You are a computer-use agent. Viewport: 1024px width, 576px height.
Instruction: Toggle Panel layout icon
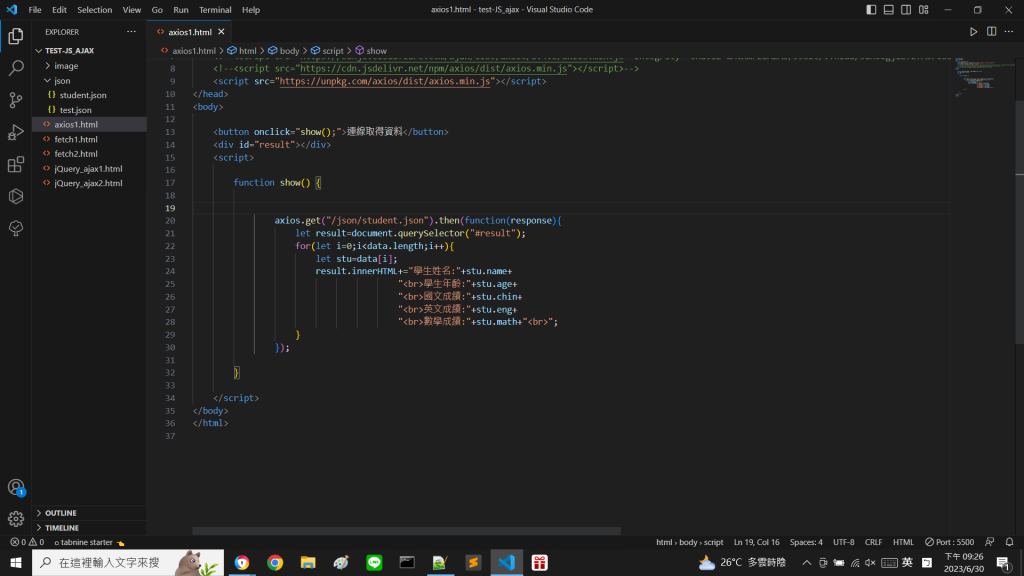click(x=889, y=10)
